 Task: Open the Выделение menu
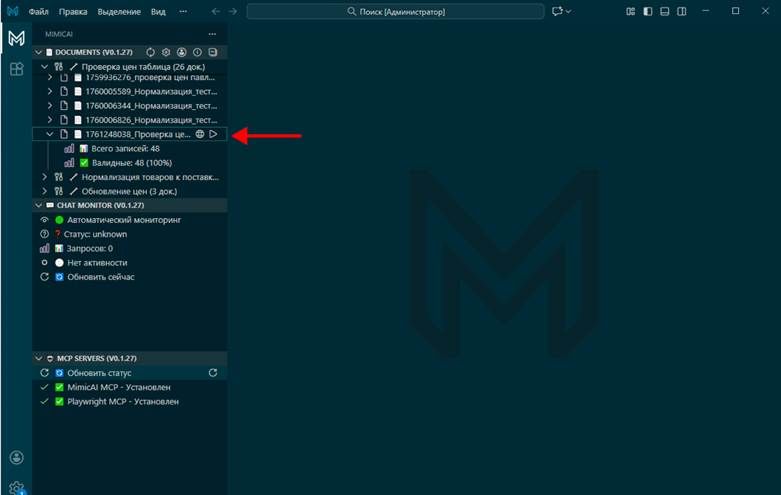[x=118, y=11]
